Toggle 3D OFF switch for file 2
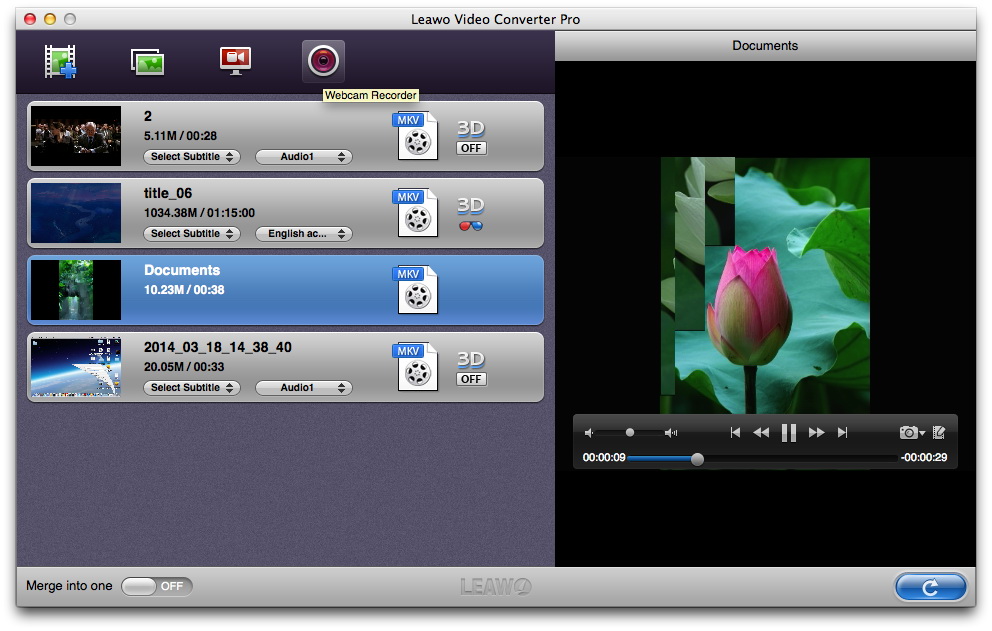Screen dimensions: 992x631 pyautogui.click(x=471, y=148)
